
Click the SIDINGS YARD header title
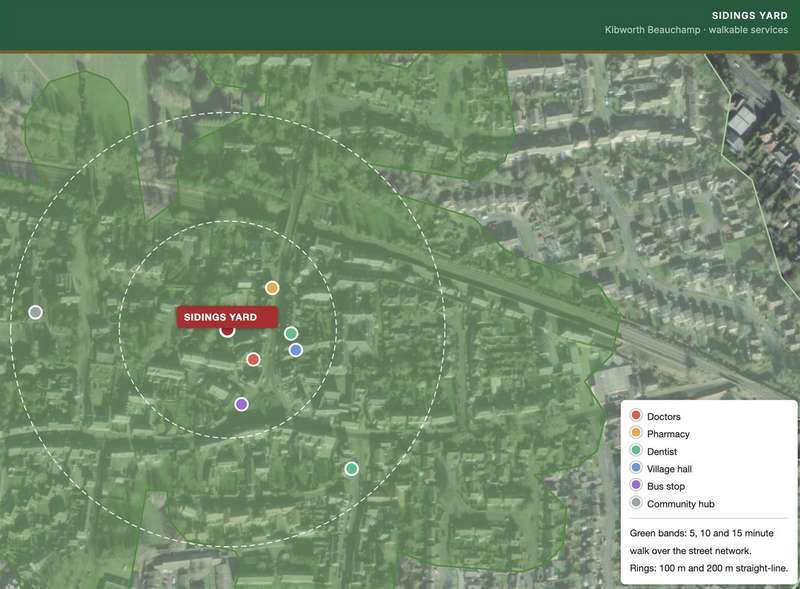(x=749, y=16)
